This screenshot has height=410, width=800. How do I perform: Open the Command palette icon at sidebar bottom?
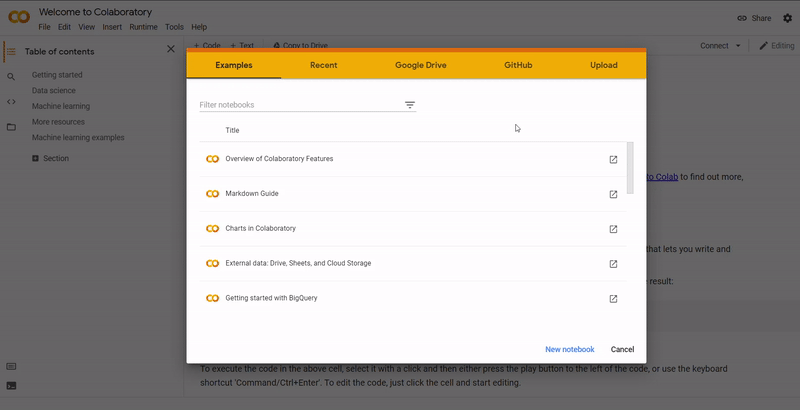click(x=11, y=366)
